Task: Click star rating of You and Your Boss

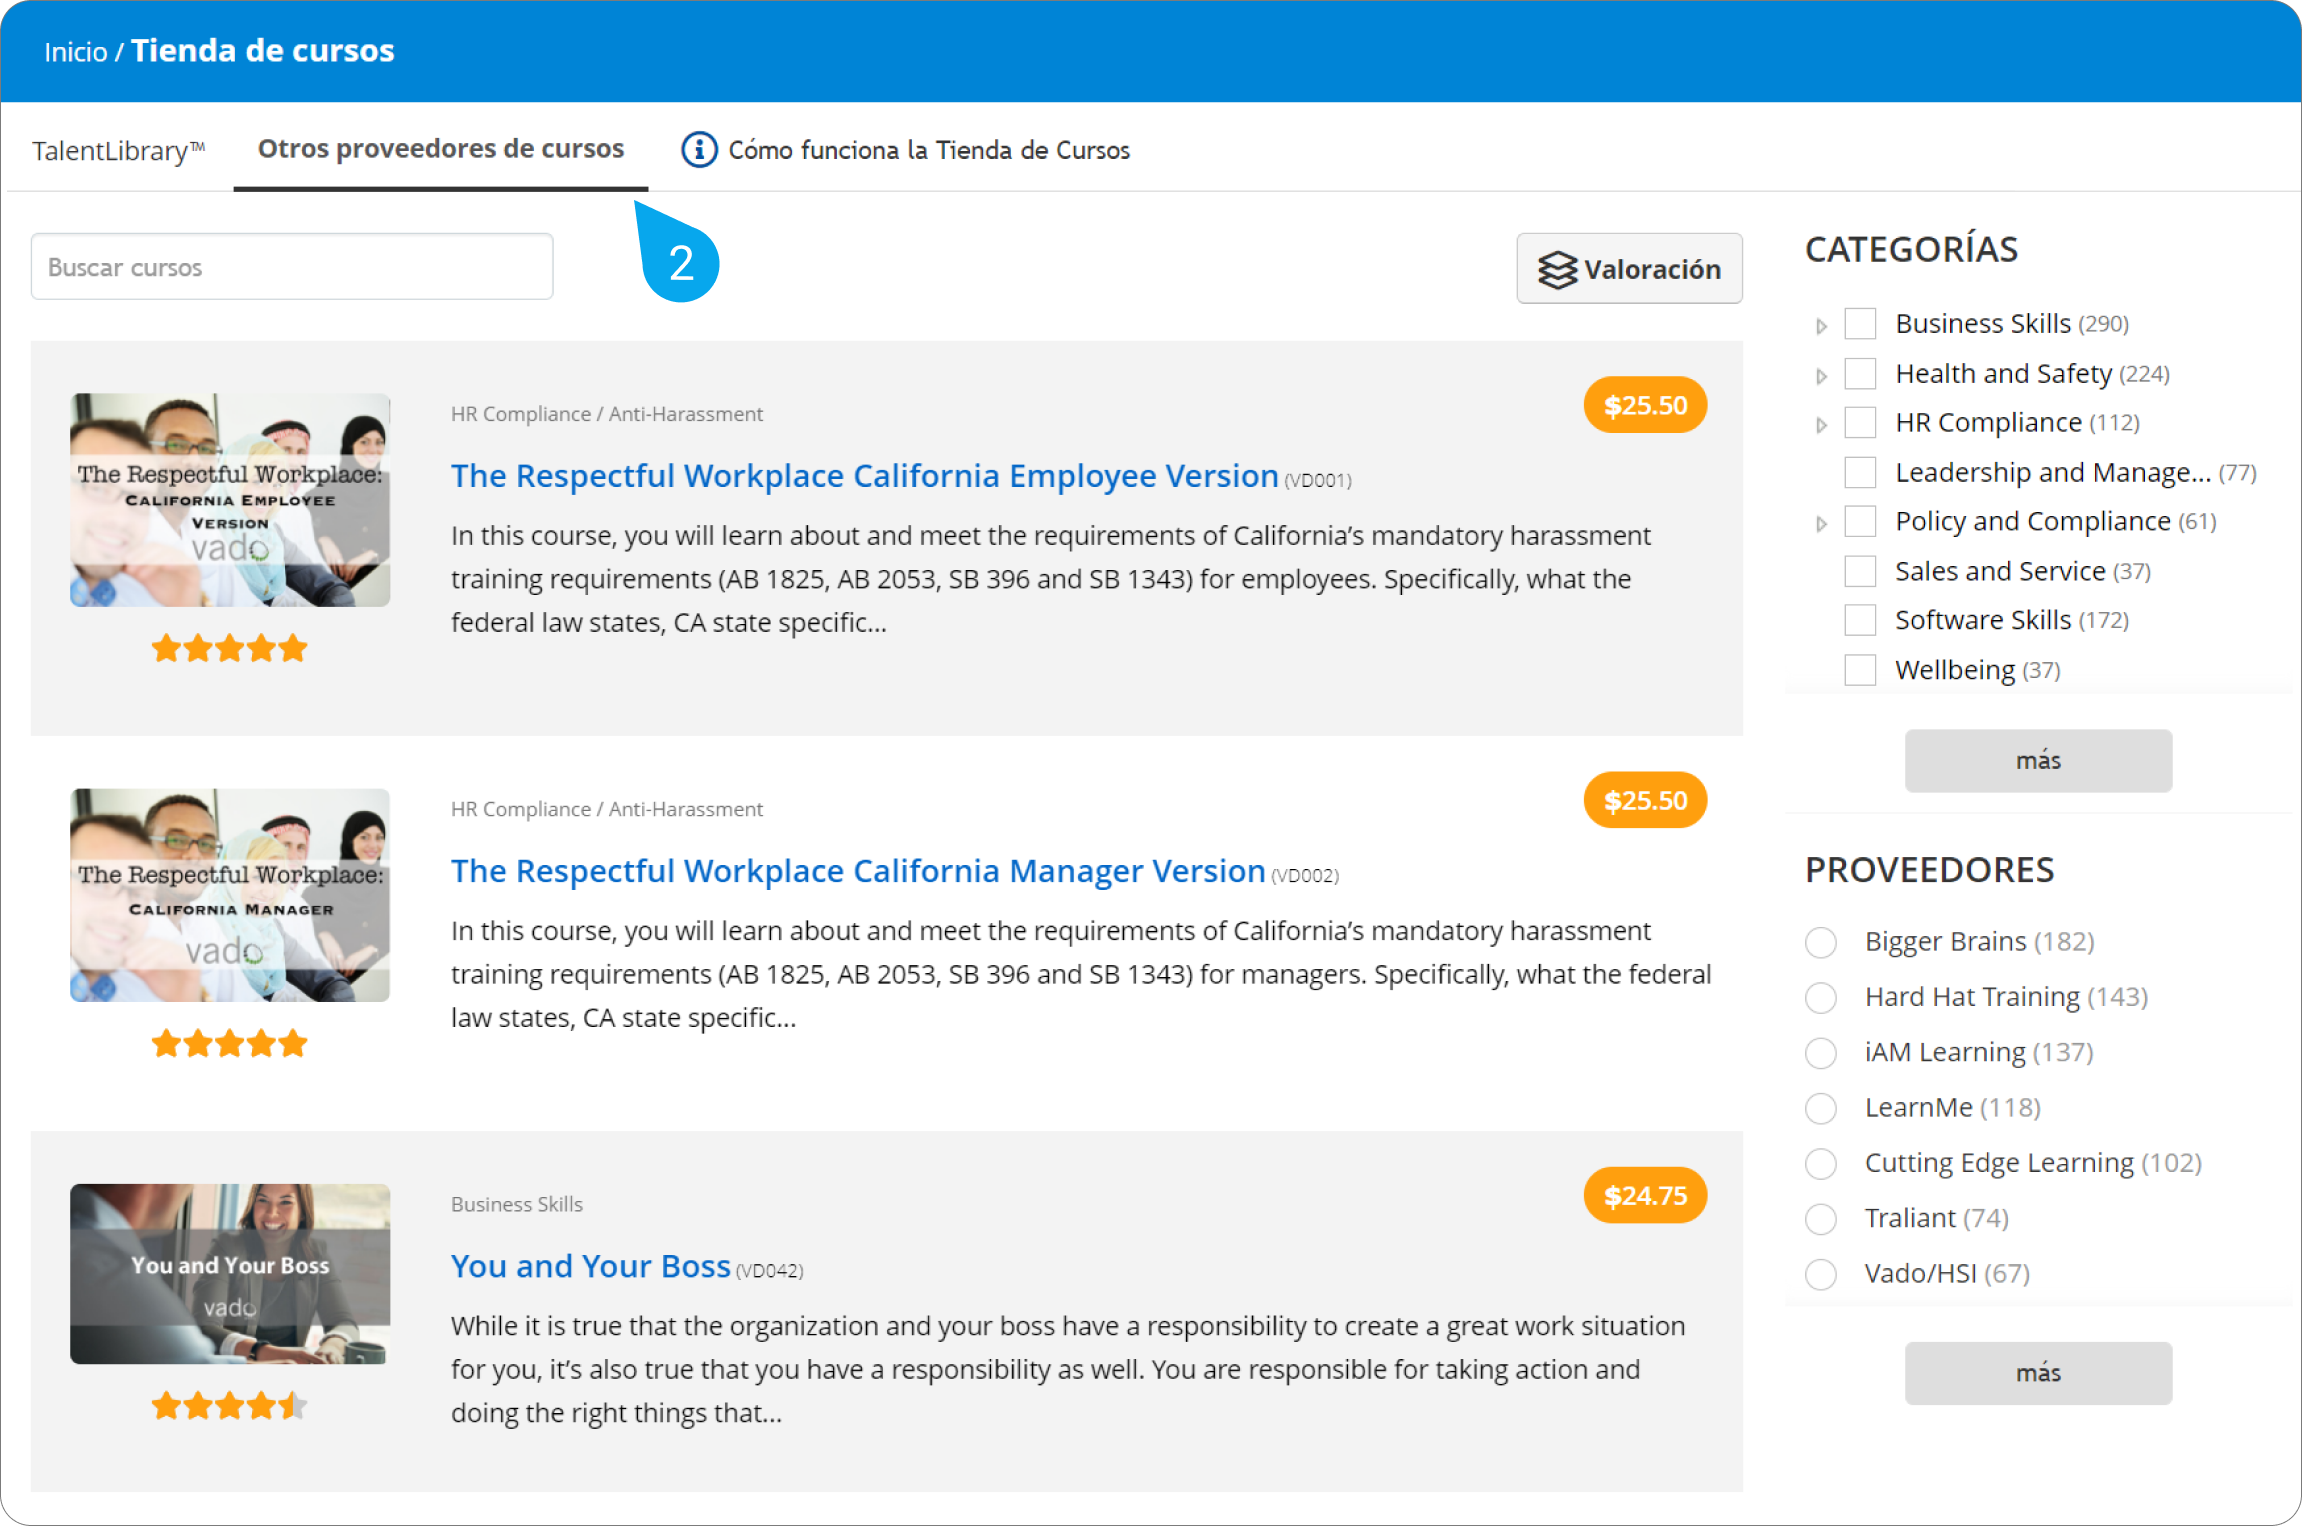Action: click(229, 1406)
